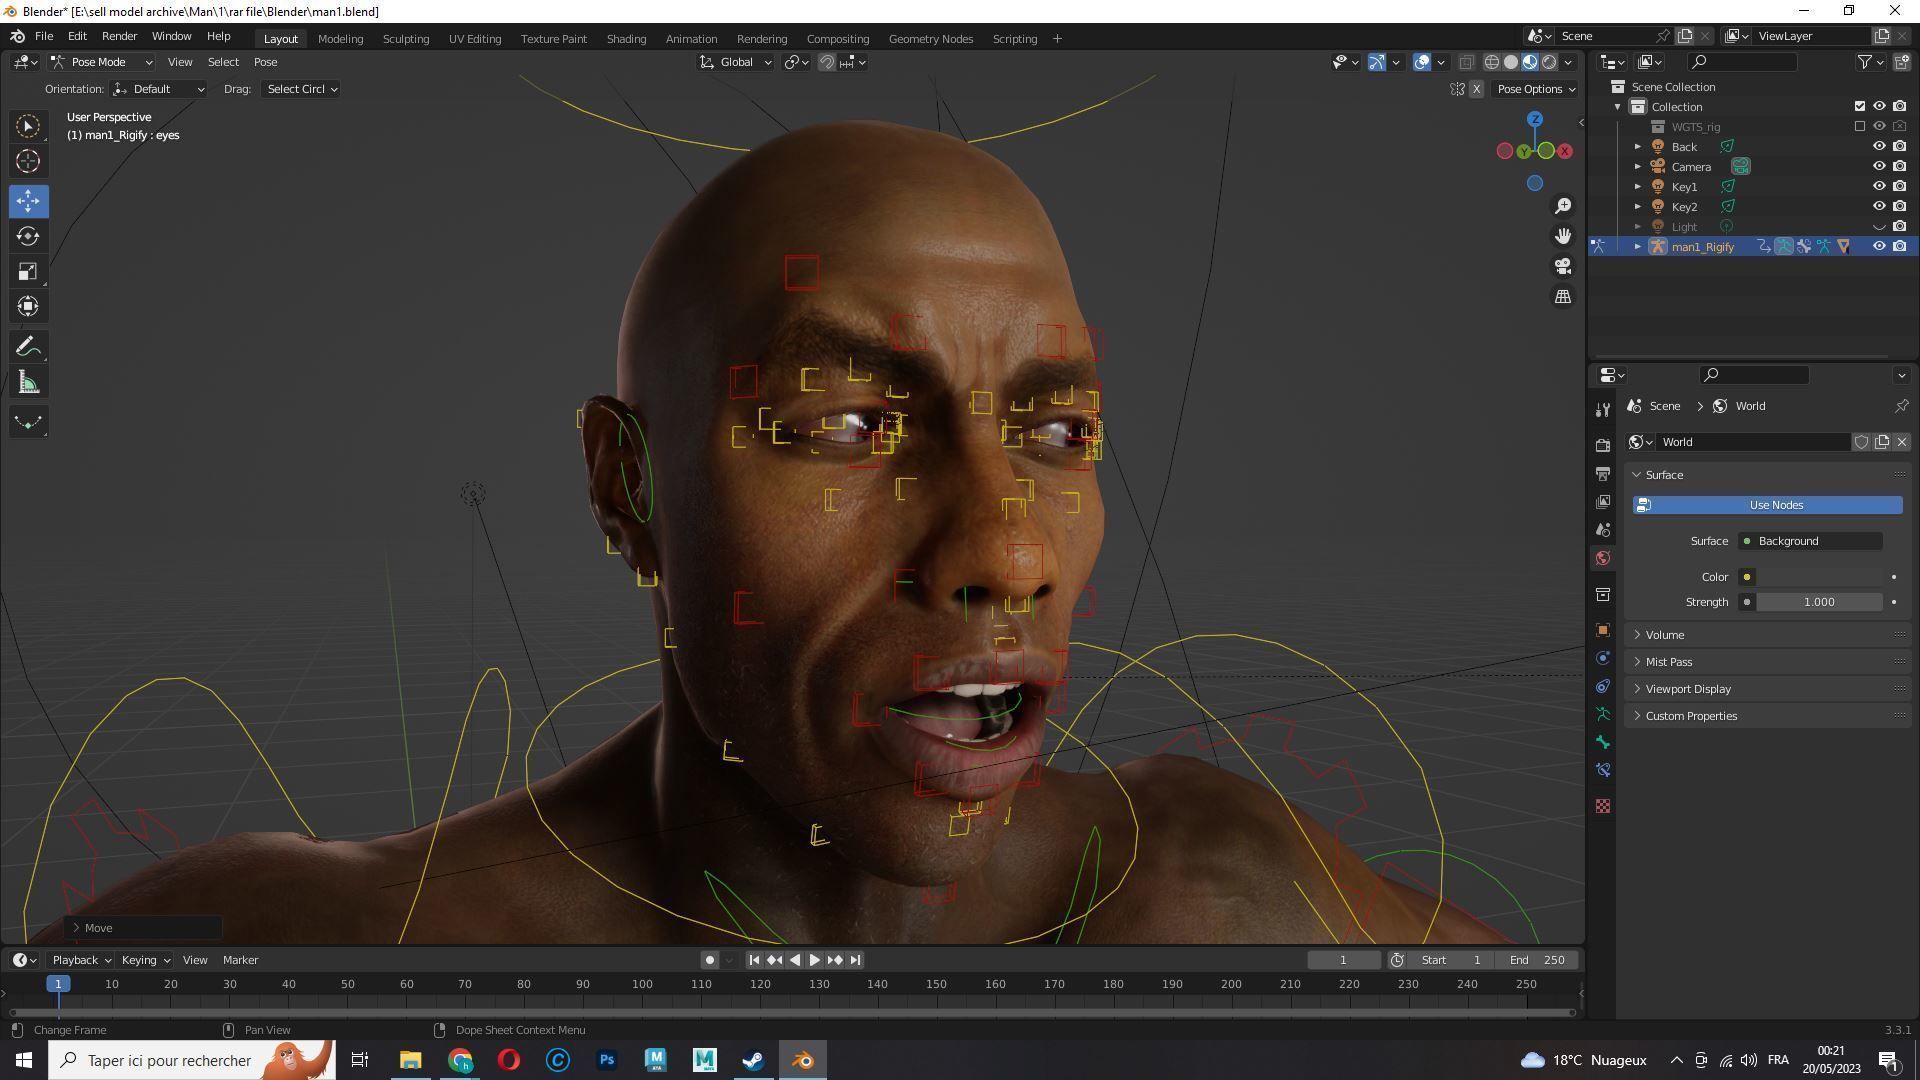
Task: Open the Global transform orientation dropdown
Action: tap(735, 62)
